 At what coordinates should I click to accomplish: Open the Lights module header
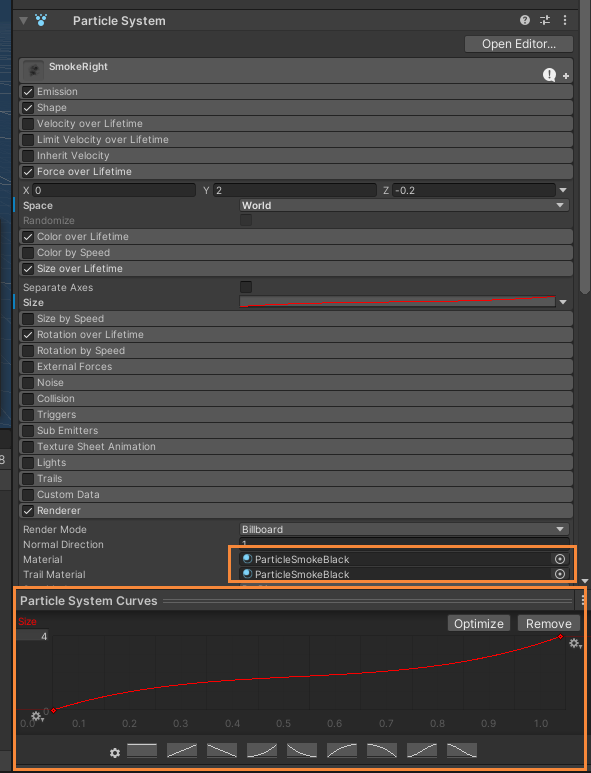tap(296, 462)
